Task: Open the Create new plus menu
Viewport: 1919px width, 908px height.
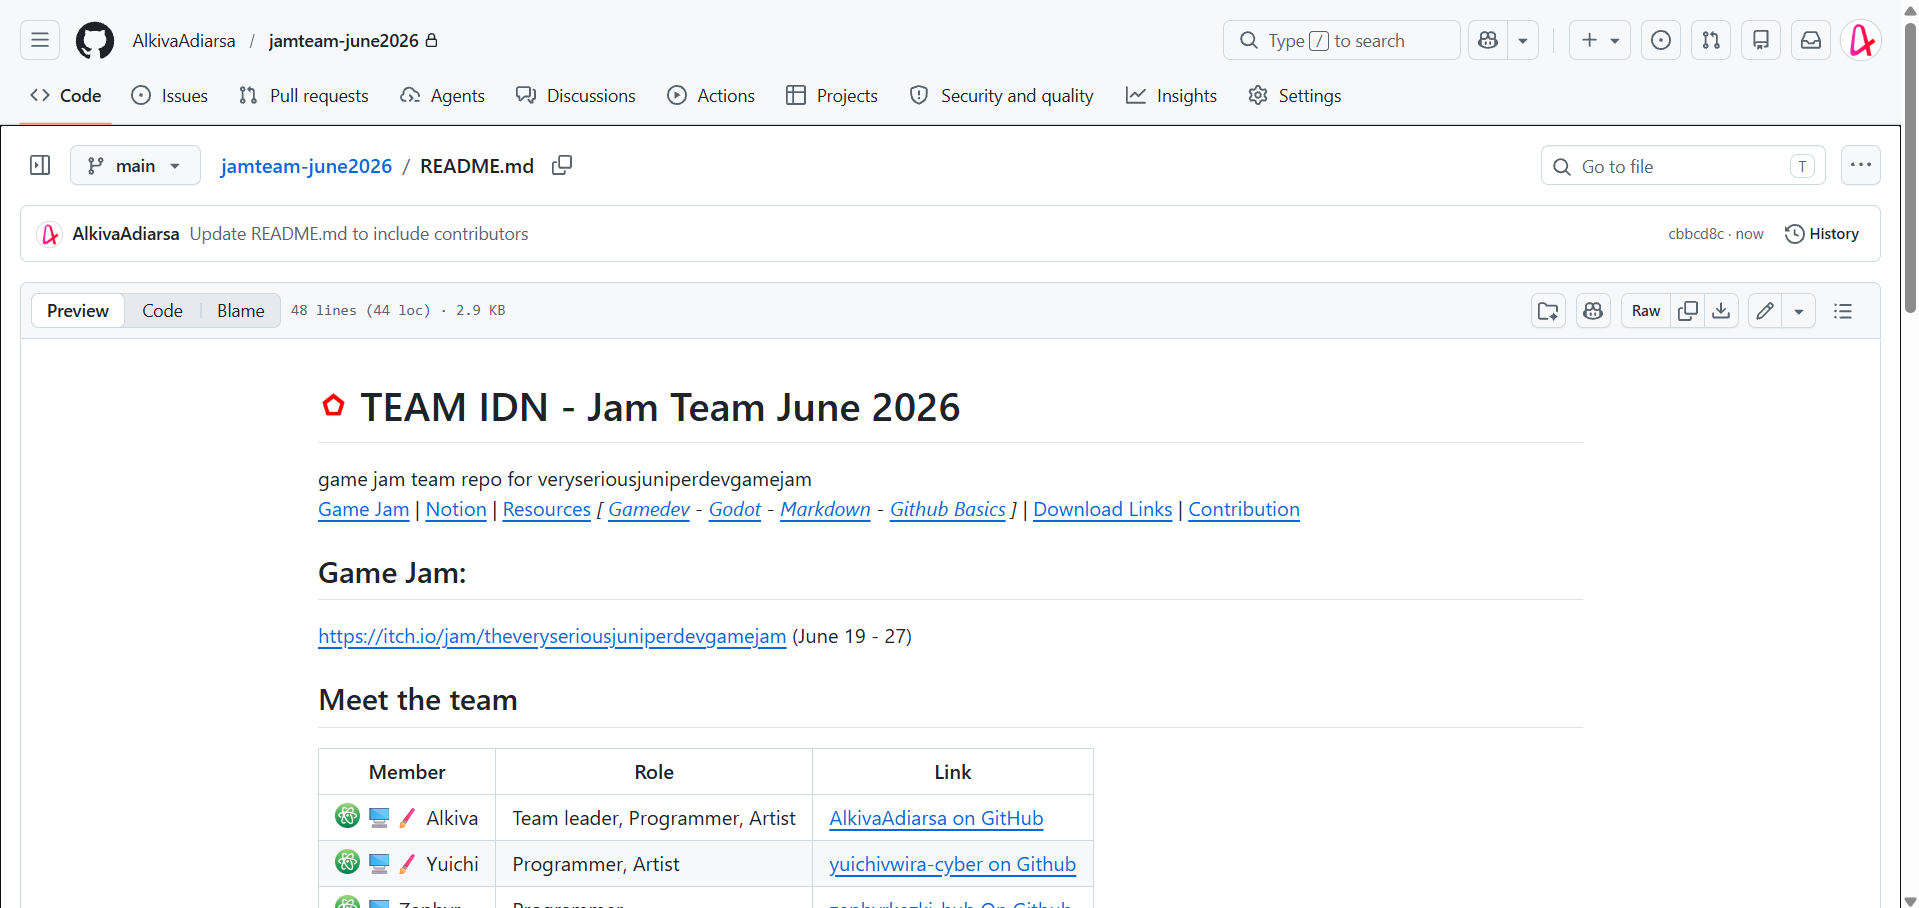Action: click(x=1600, y=40)
